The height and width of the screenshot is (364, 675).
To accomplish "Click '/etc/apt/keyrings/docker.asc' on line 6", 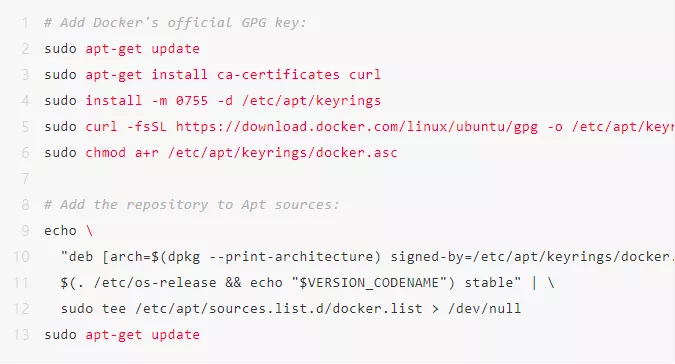I will [x=282, y=152].
